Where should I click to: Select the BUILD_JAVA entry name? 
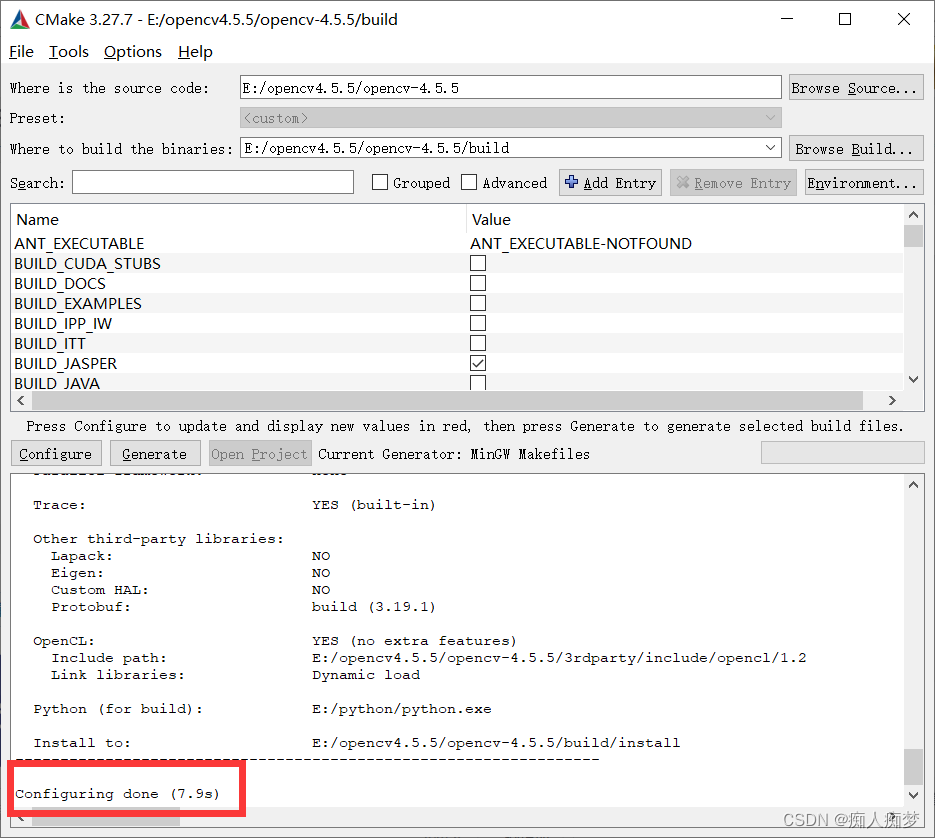pyautogui.click(x=57, y=383)
